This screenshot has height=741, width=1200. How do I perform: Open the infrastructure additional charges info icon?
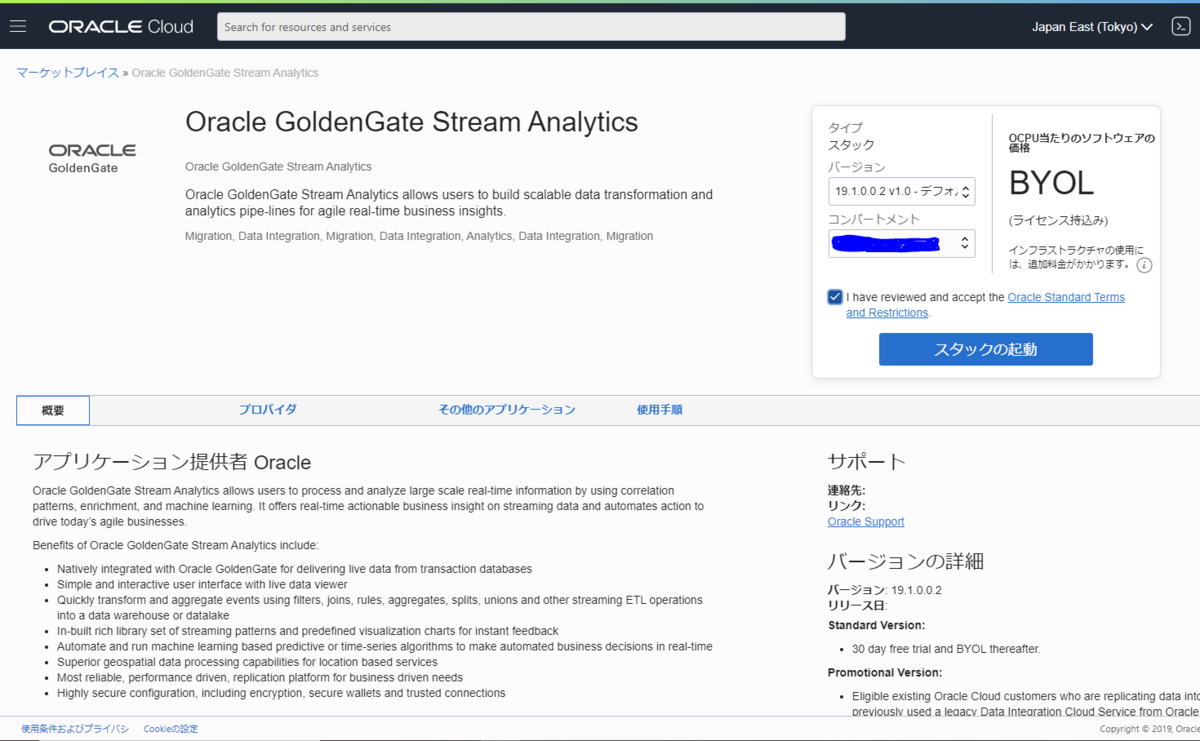point(1143,265)
